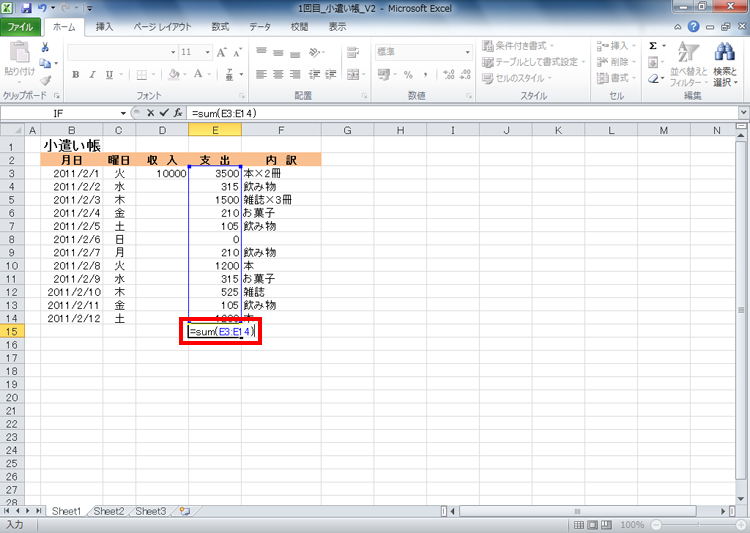Click the formula bar input field
This screenshot has width=750, height=533.
[x=462, y=113]
